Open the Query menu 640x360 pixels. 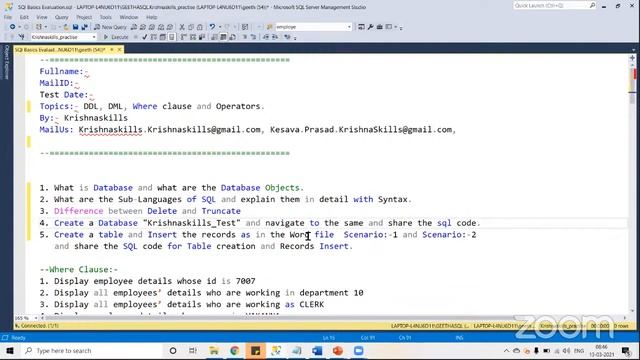62,17
